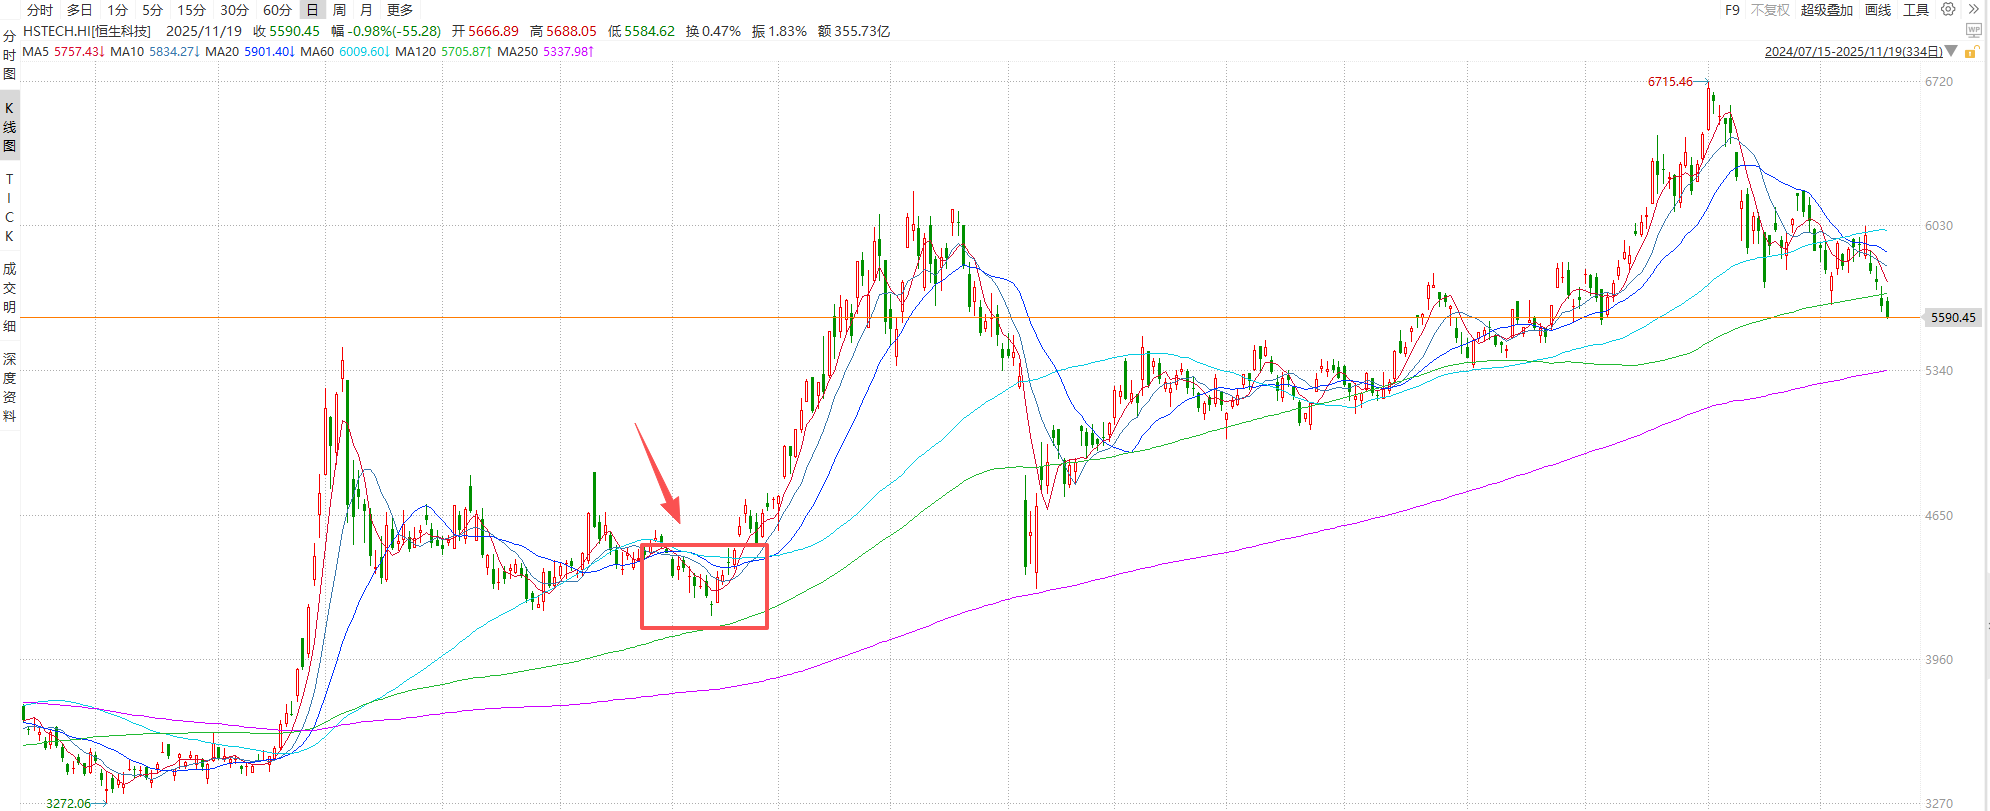Open K线图 vertical side tab
This screenshot has width=1990, height=811.
tap(9, 127)
